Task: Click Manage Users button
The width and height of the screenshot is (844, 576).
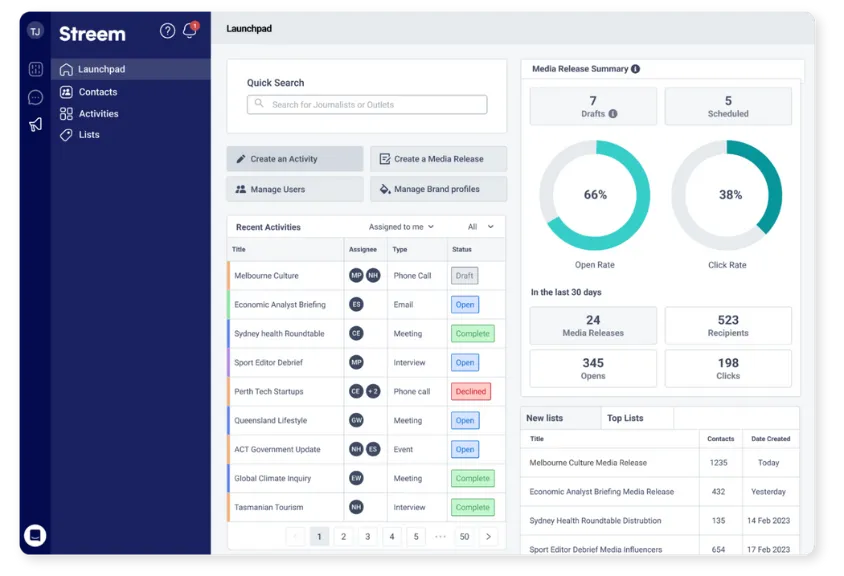Action: [295, 189]
